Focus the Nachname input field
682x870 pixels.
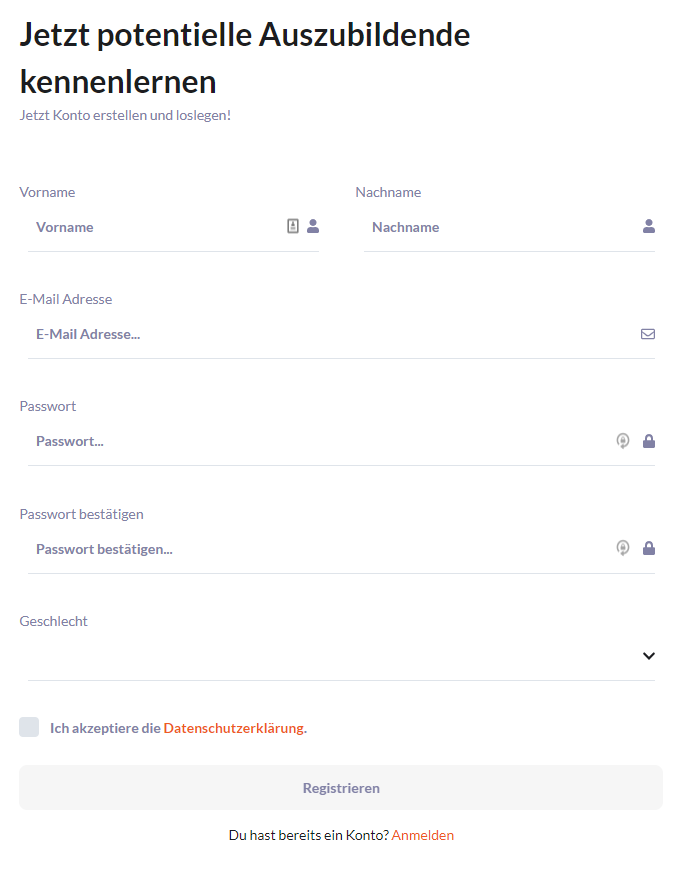(x=509, y=227)
